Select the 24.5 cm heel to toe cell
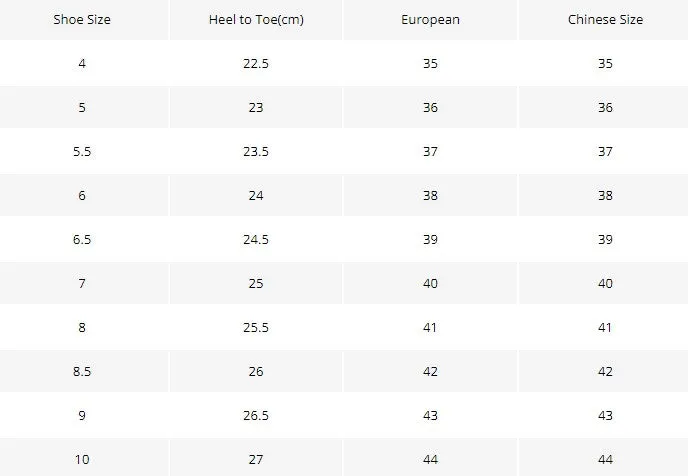 tap(256, 240)
